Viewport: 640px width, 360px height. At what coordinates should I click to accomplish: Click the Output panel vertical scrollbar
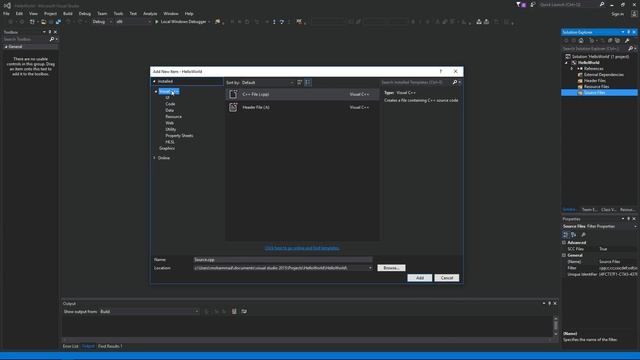point(556,325)
